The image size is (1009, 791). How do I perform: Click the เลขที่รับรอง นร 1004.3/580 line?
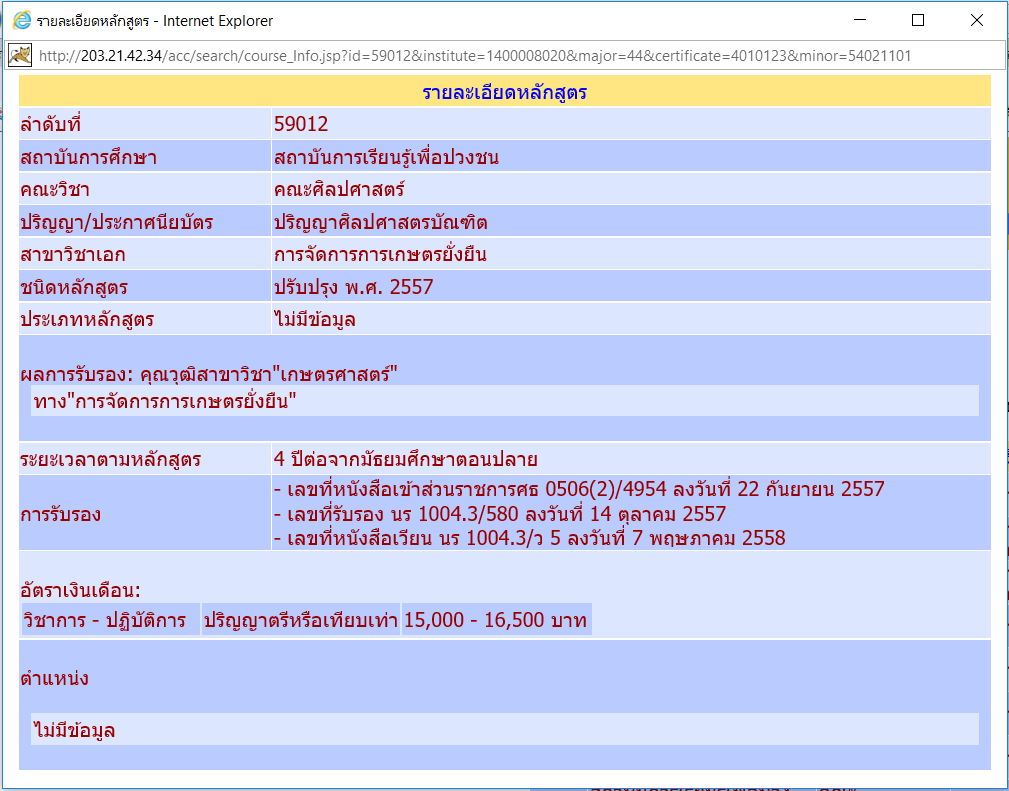[500, 514]
